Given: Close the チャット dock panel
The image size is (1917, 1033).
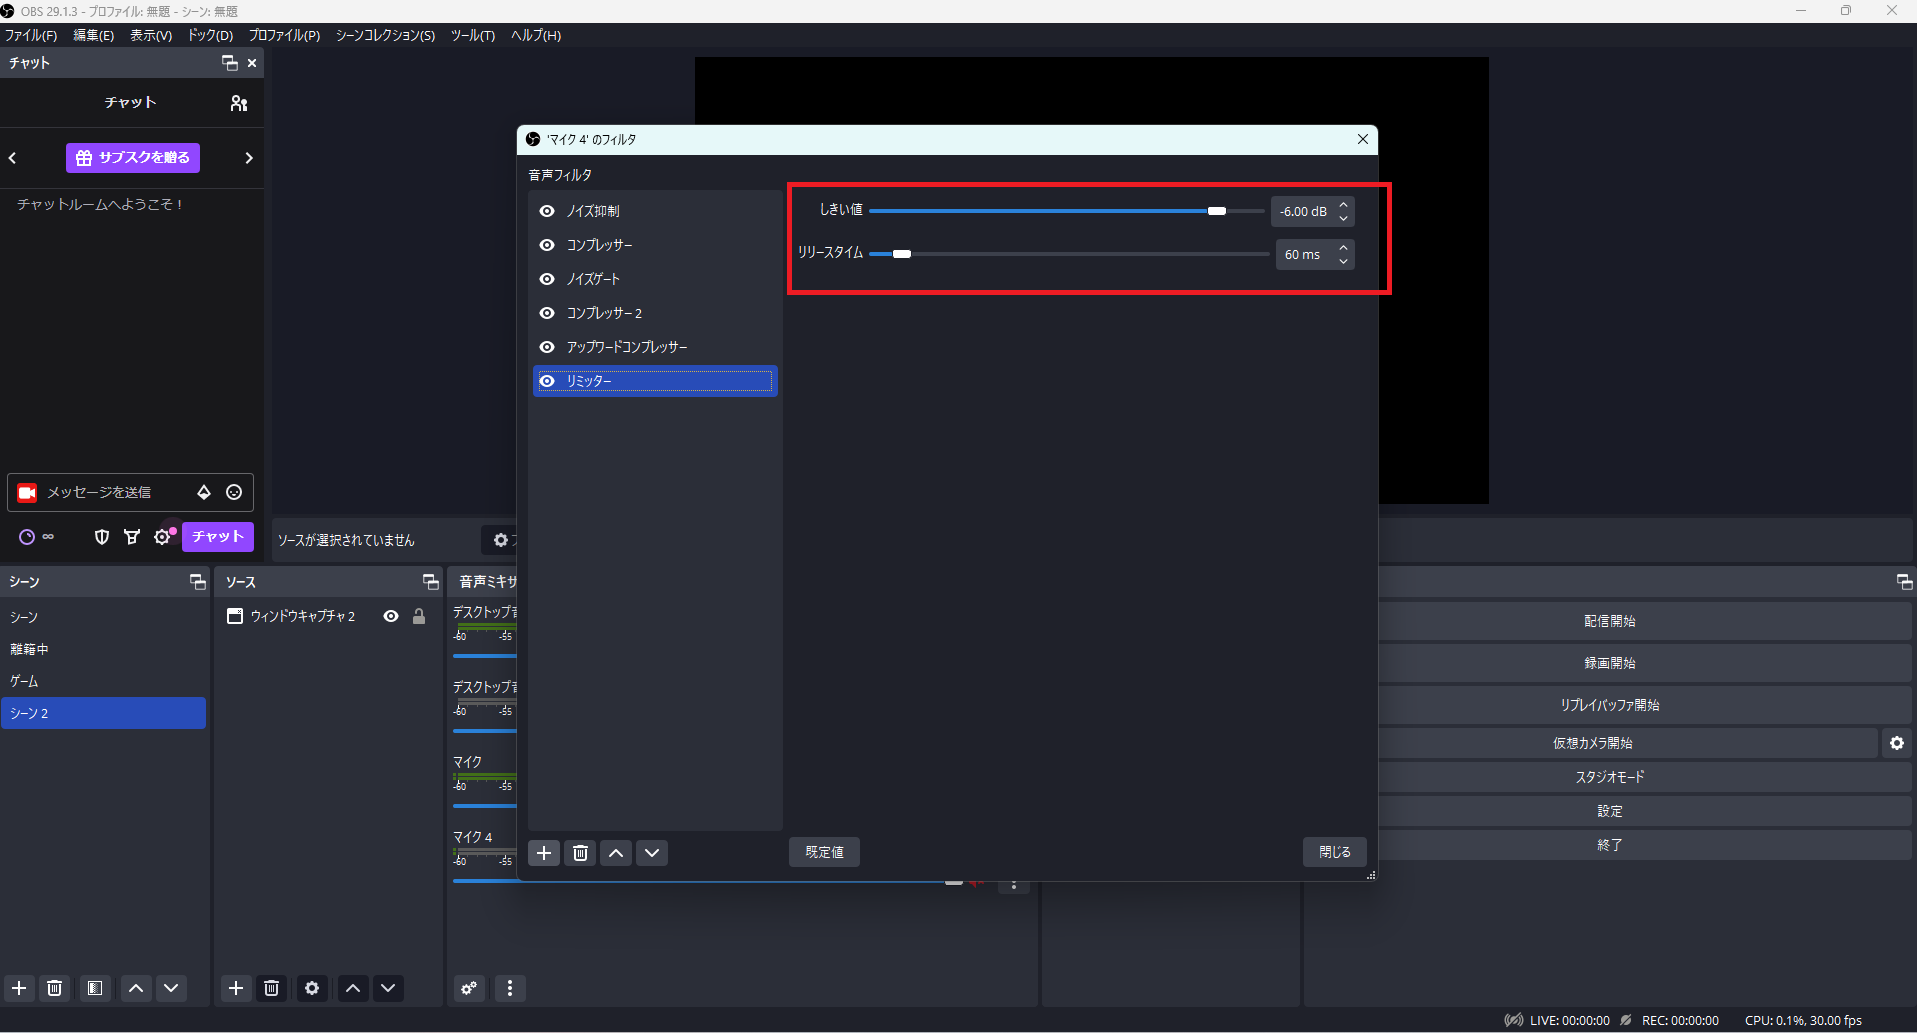Looking at the screenshot, I should click(x=252, y=63).
